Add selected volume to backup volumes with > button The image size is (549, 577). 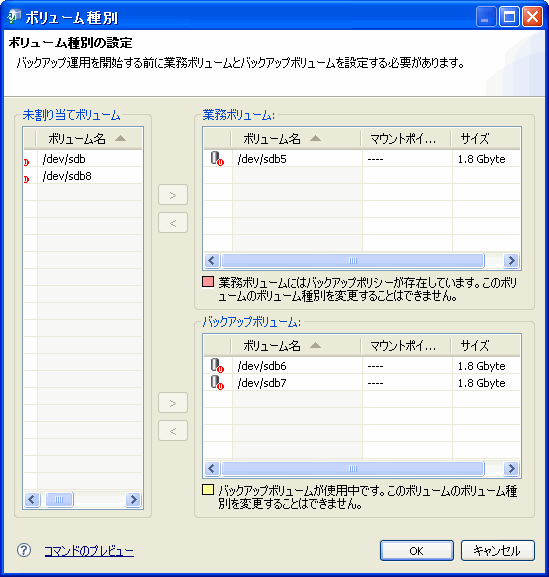(173, 403)
